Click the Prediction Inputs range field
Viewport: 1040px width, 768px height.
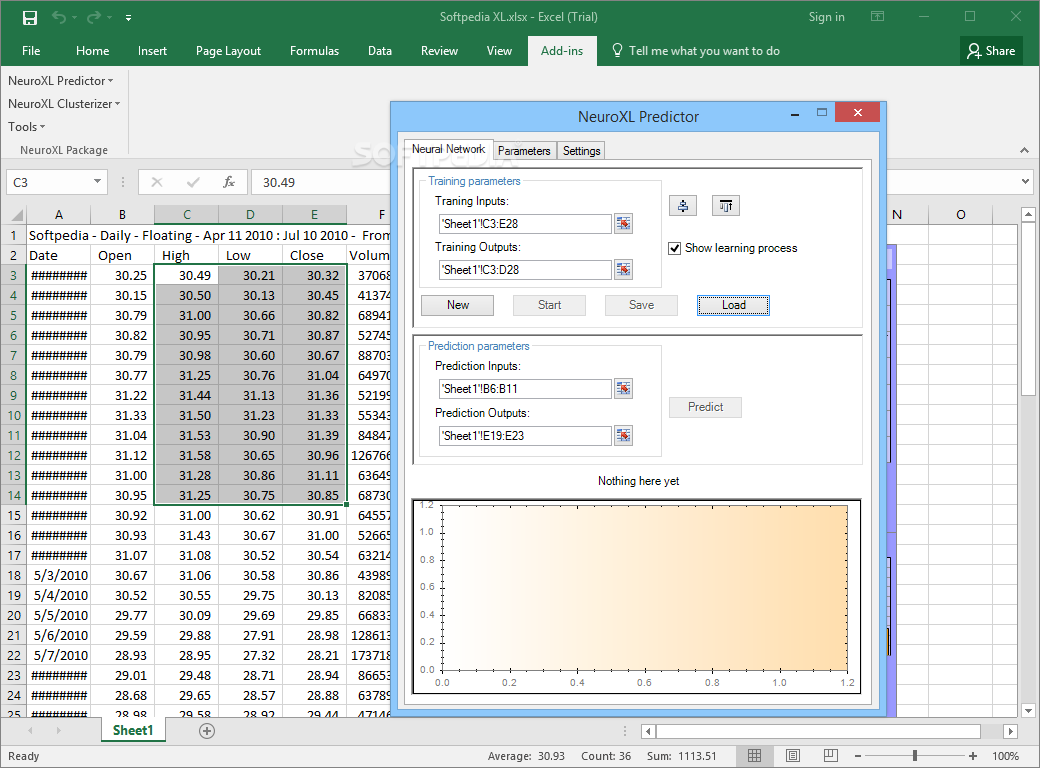pyautogui.click(x=525, y=389)
